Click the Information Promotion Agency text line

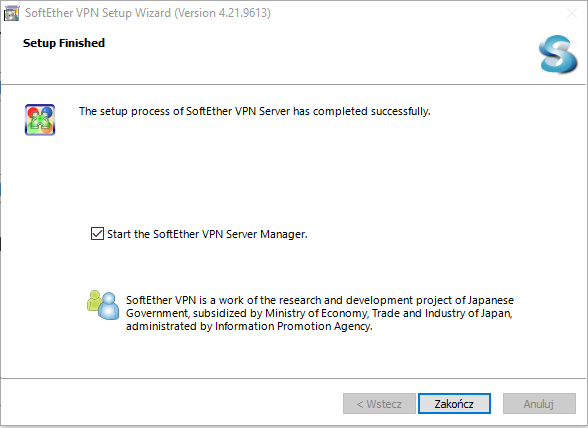pyautogui.click(x=249, y=326)
